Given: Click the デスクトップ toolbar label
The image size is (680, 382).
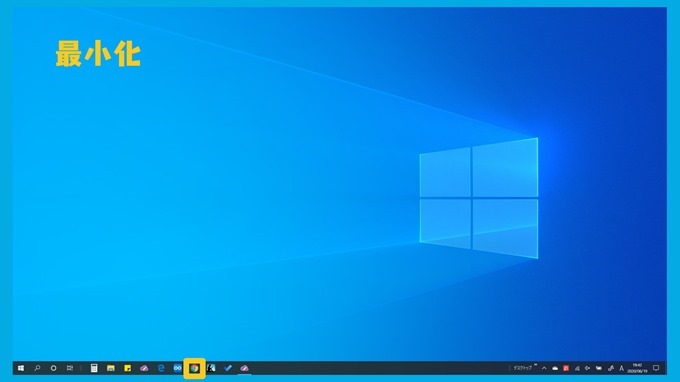Looking at the screenshot, I should 522,368.
